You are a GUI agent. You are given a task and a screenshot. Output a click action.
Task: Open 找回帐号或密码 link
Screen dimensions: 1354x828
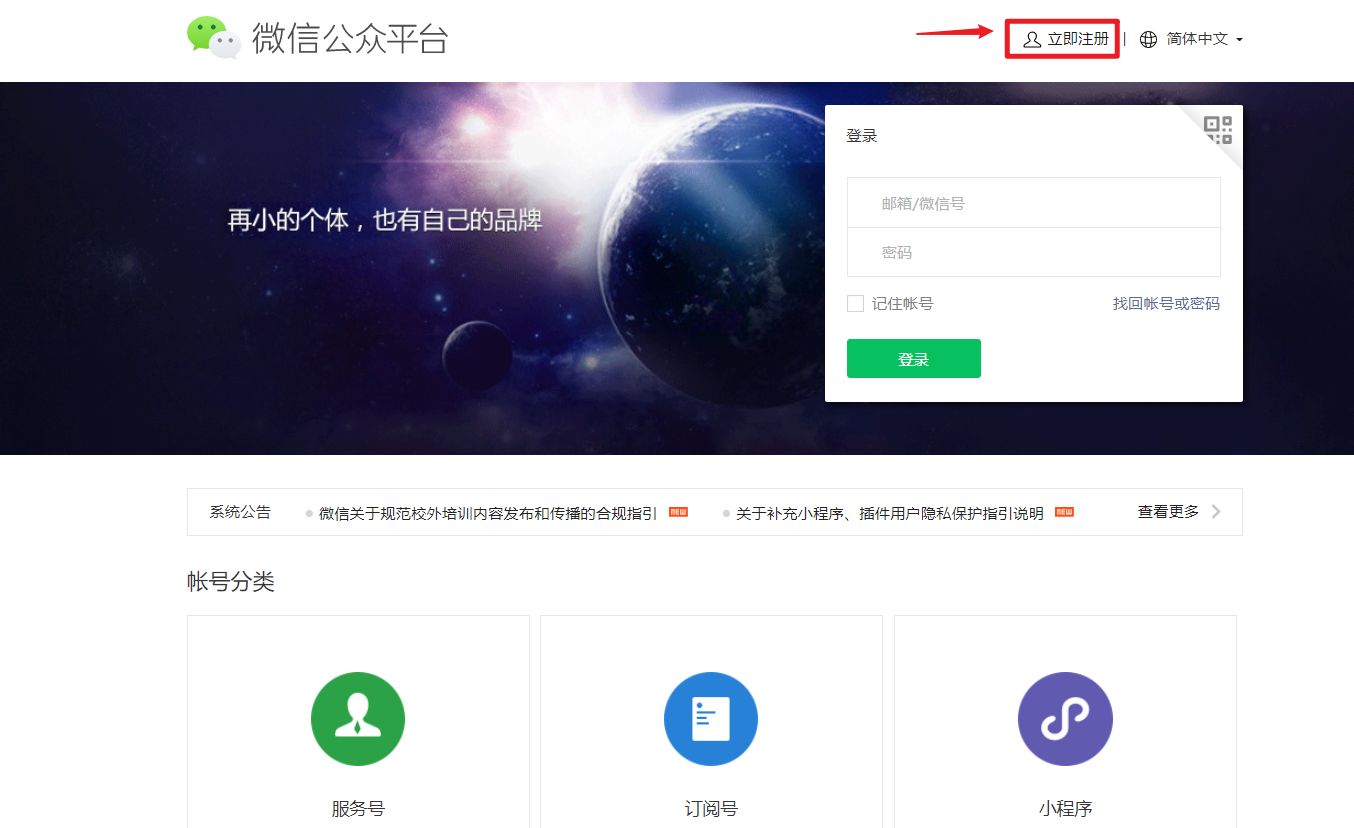click(1166, 303)
